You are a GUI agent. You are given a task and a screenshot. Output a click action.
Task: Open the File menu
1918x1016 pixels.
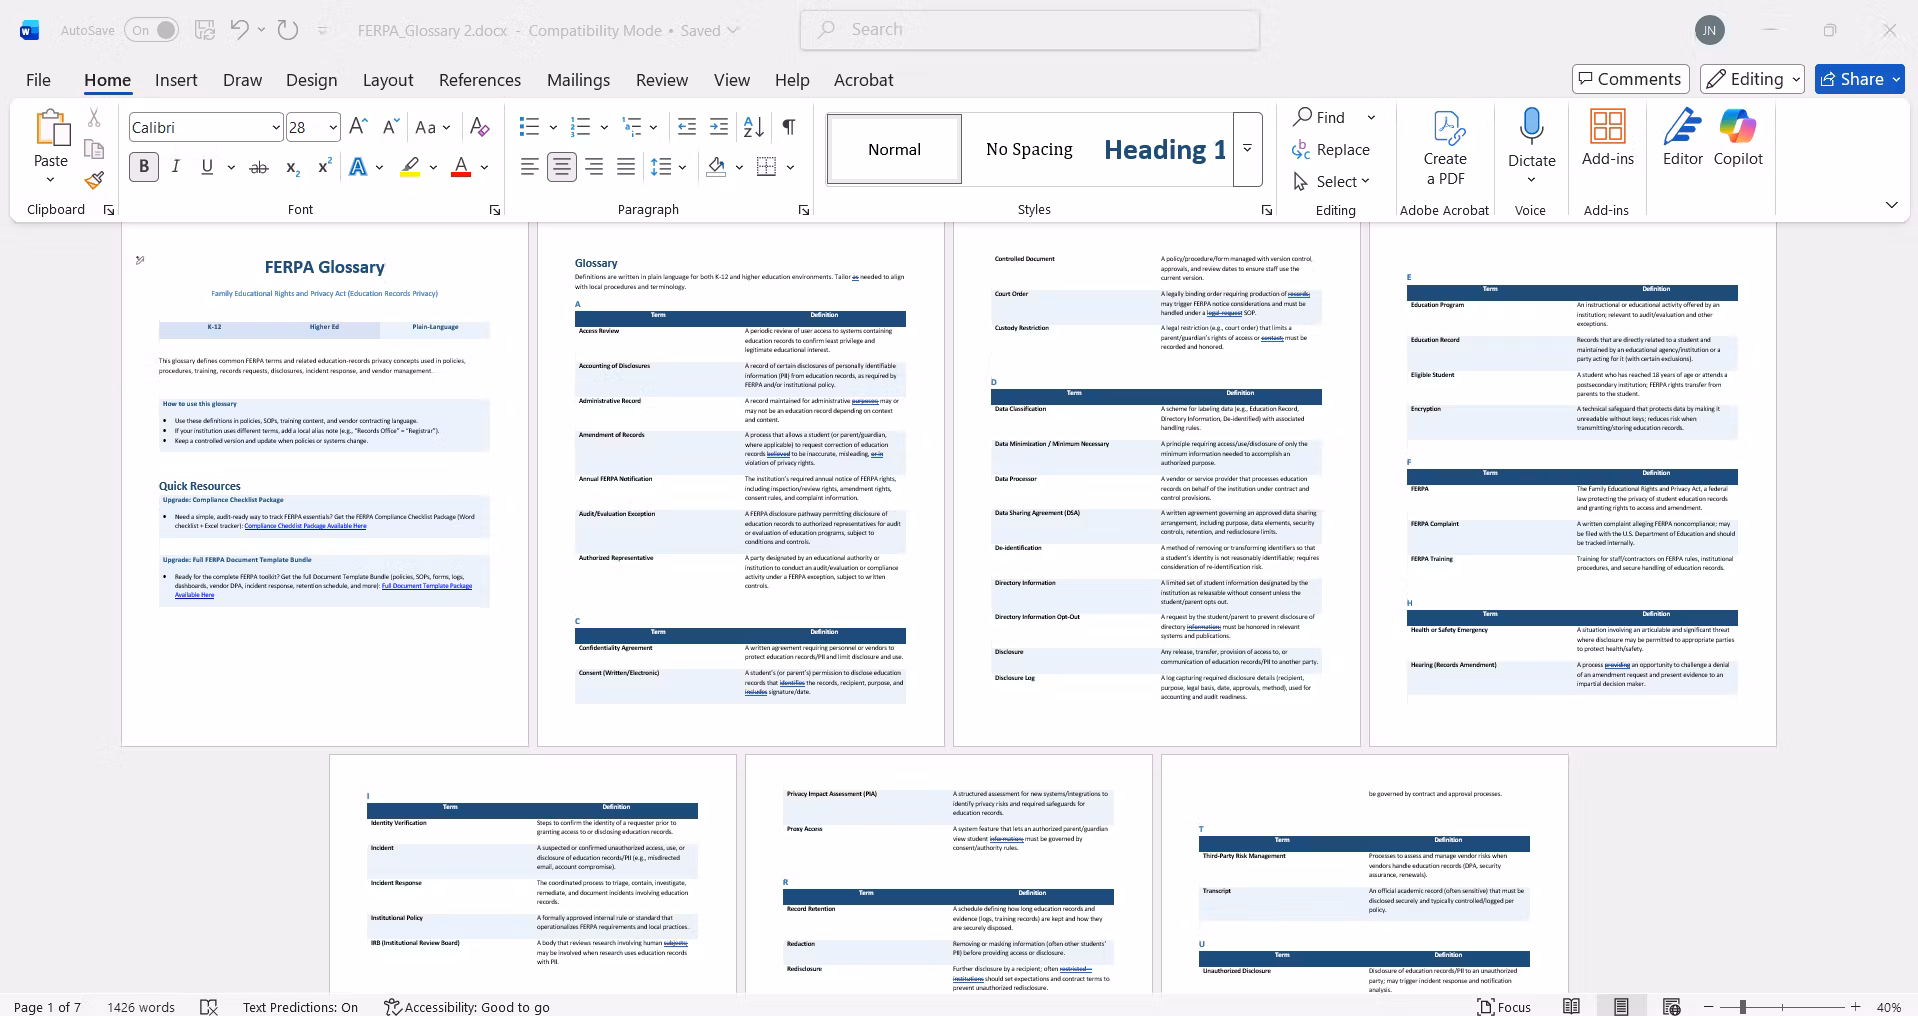click(x=38, y=80)
